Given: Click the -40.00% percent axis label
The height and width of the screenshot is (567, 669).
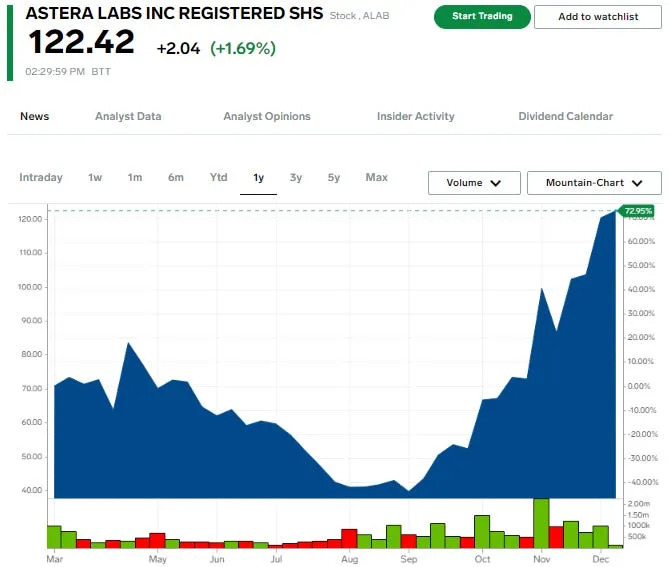Looking at the screenshot, I should click(x=643, y=482).
